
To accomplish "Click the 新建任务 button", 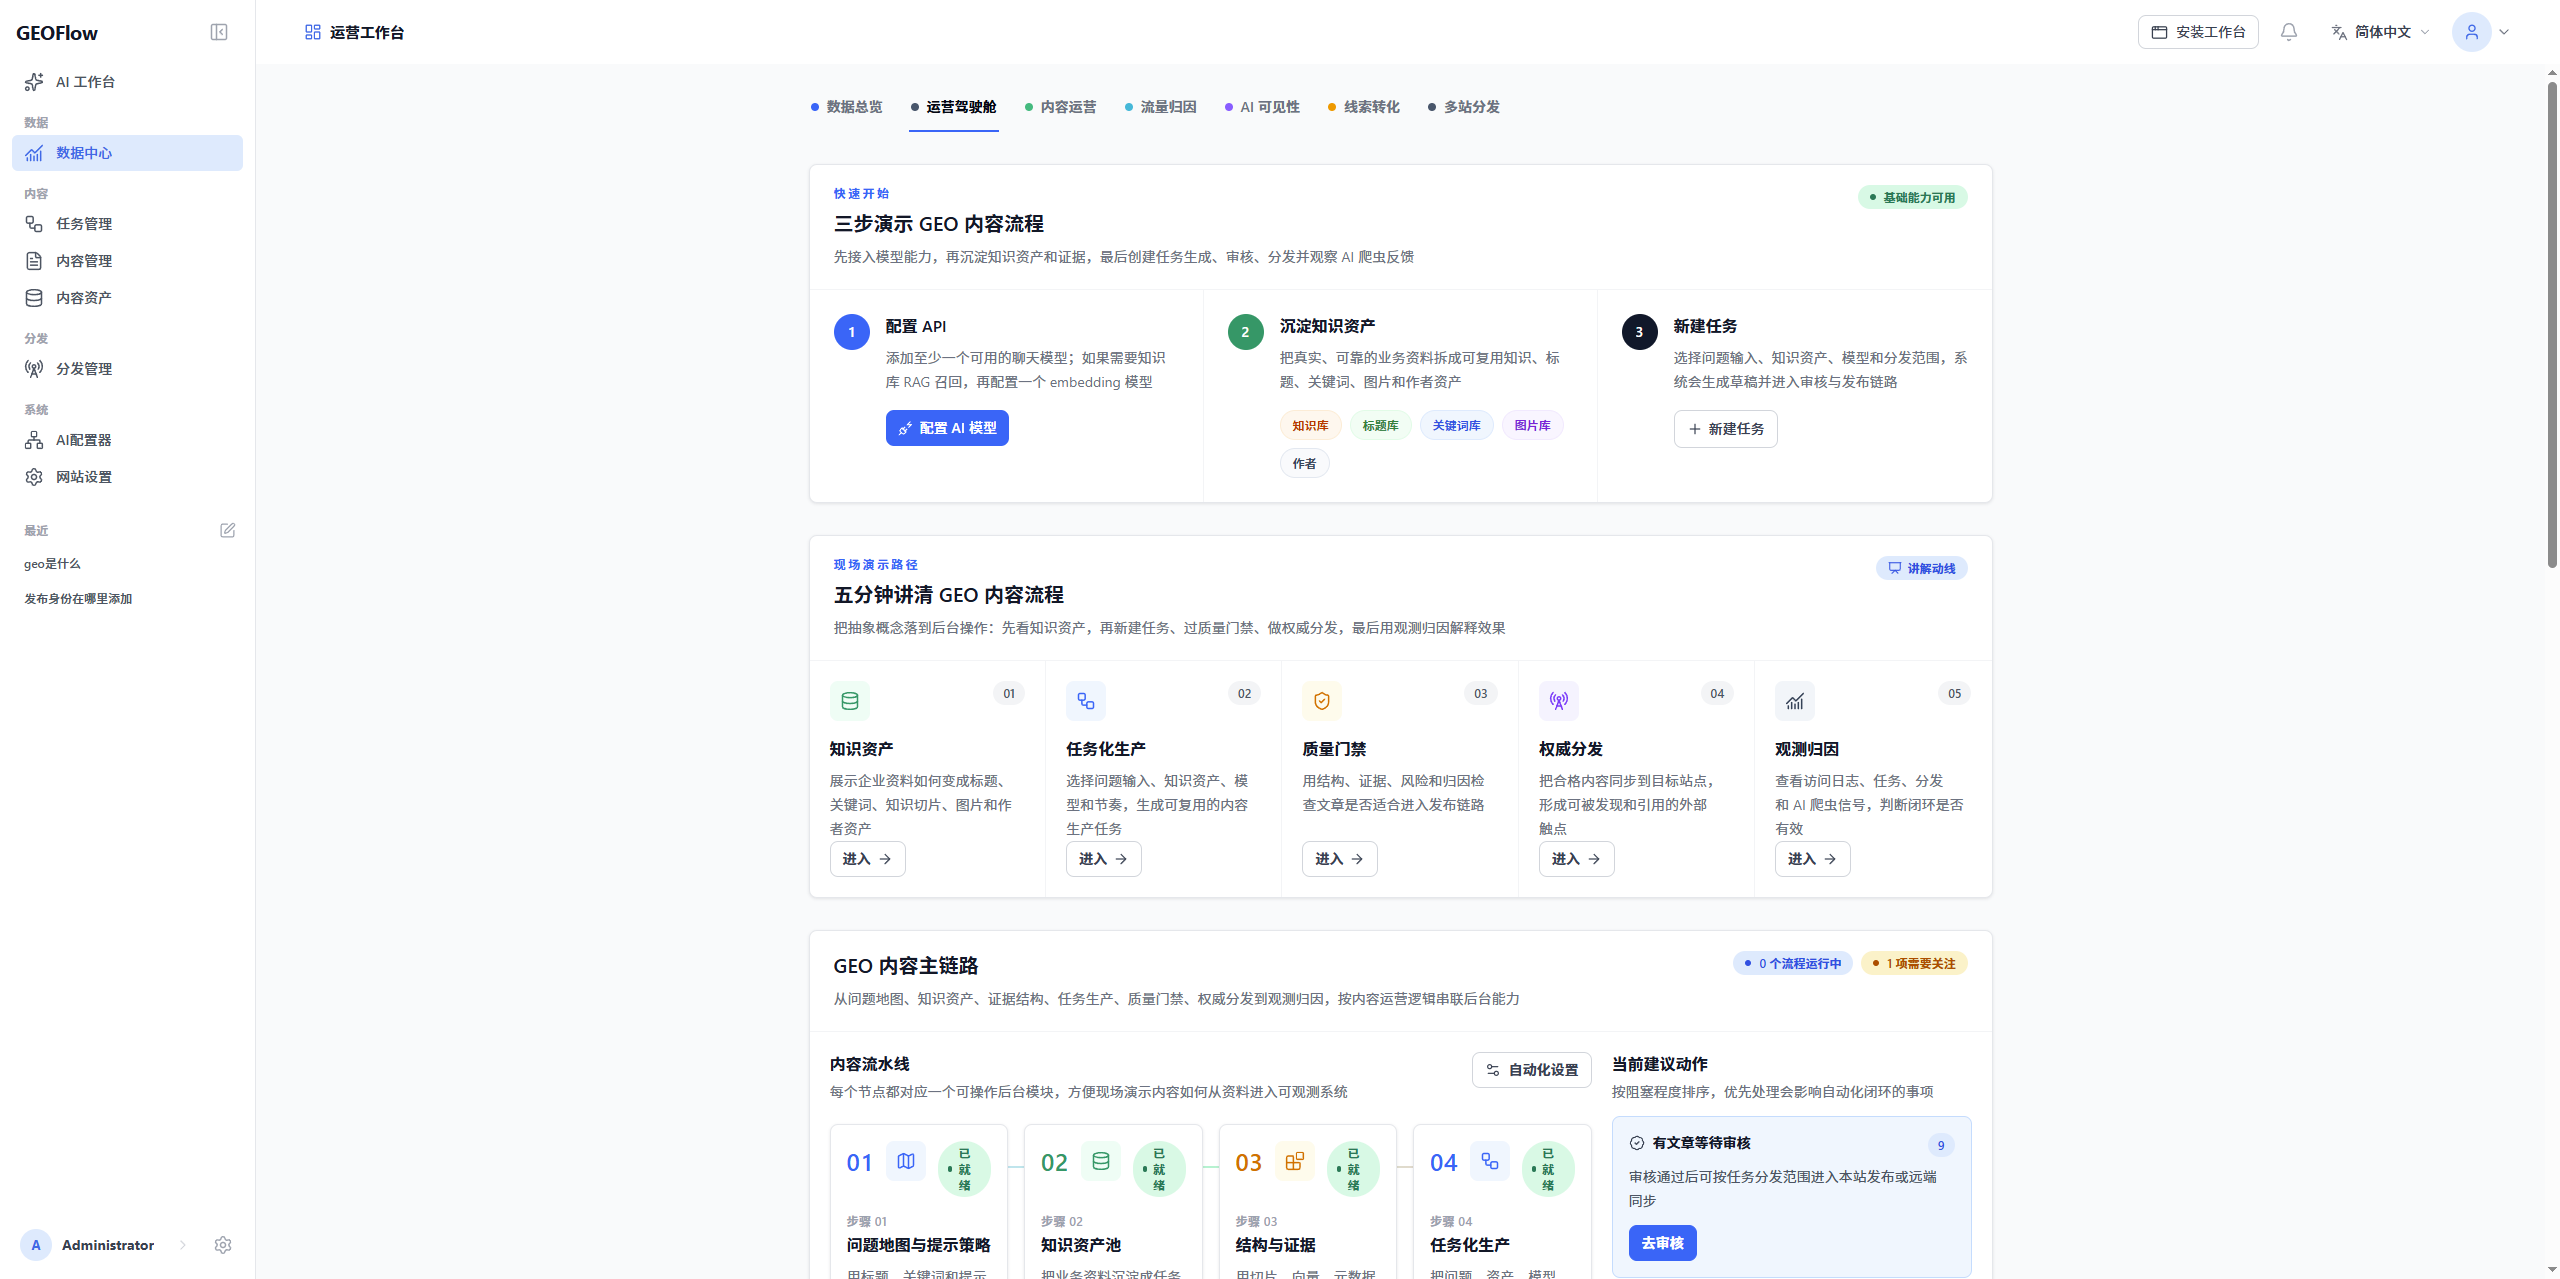I will click(x=1725, y=429).
